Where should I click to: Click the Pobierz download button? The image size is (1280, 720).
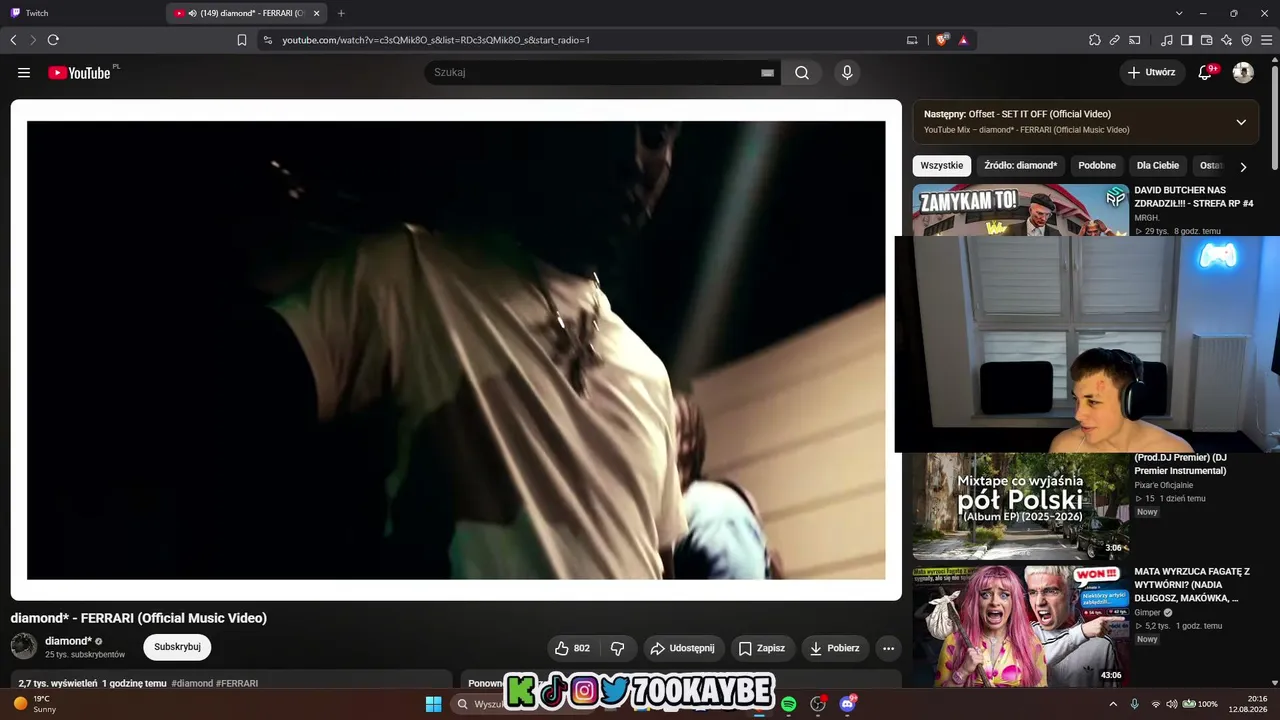835,648
